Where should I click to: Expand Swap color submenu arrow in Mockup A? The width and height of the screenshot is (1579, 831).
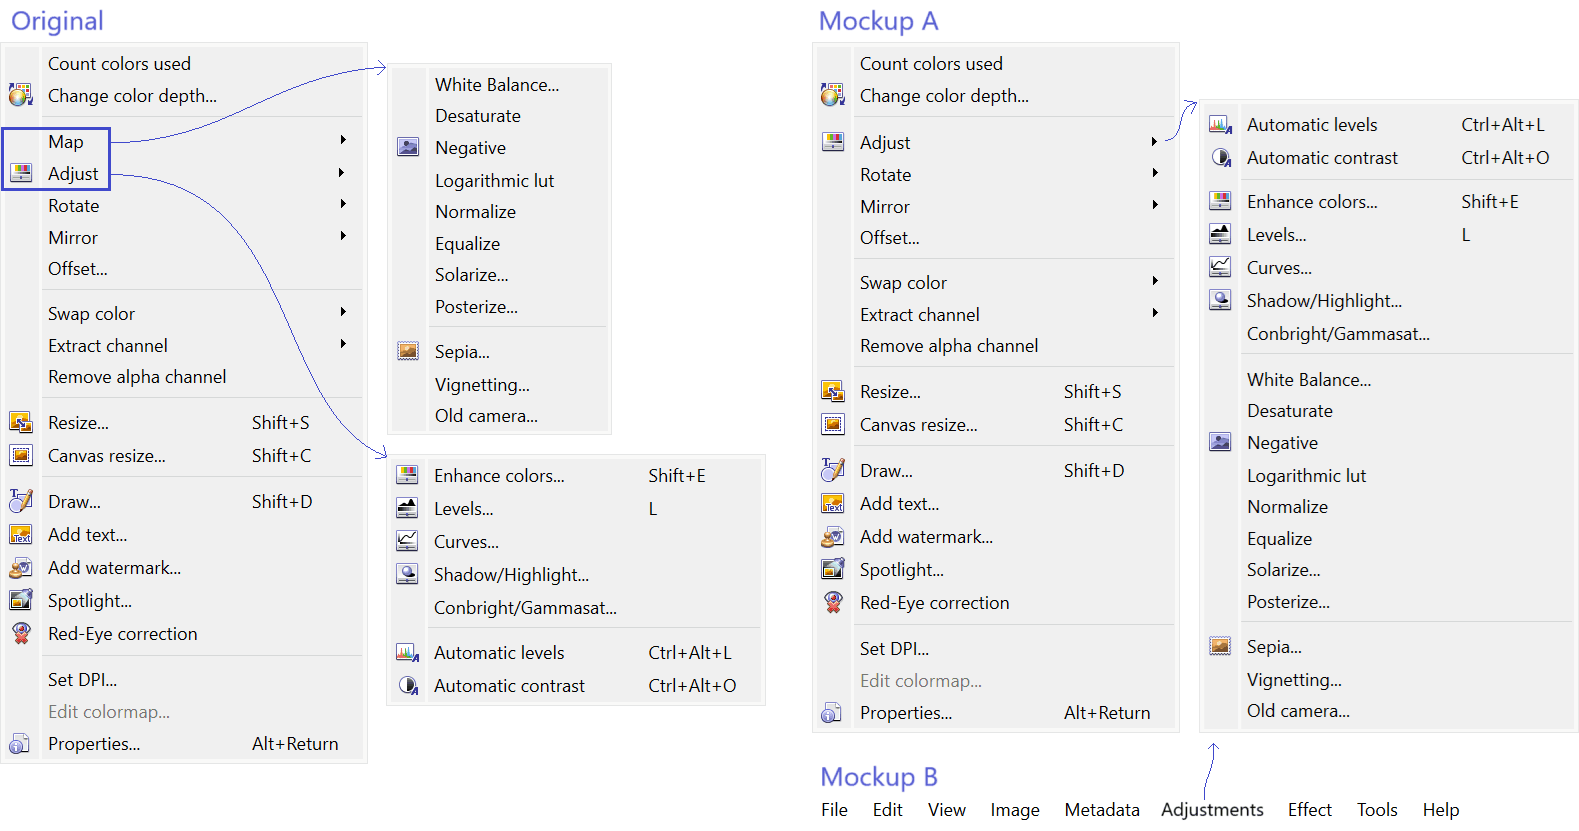coord(1155,281)
